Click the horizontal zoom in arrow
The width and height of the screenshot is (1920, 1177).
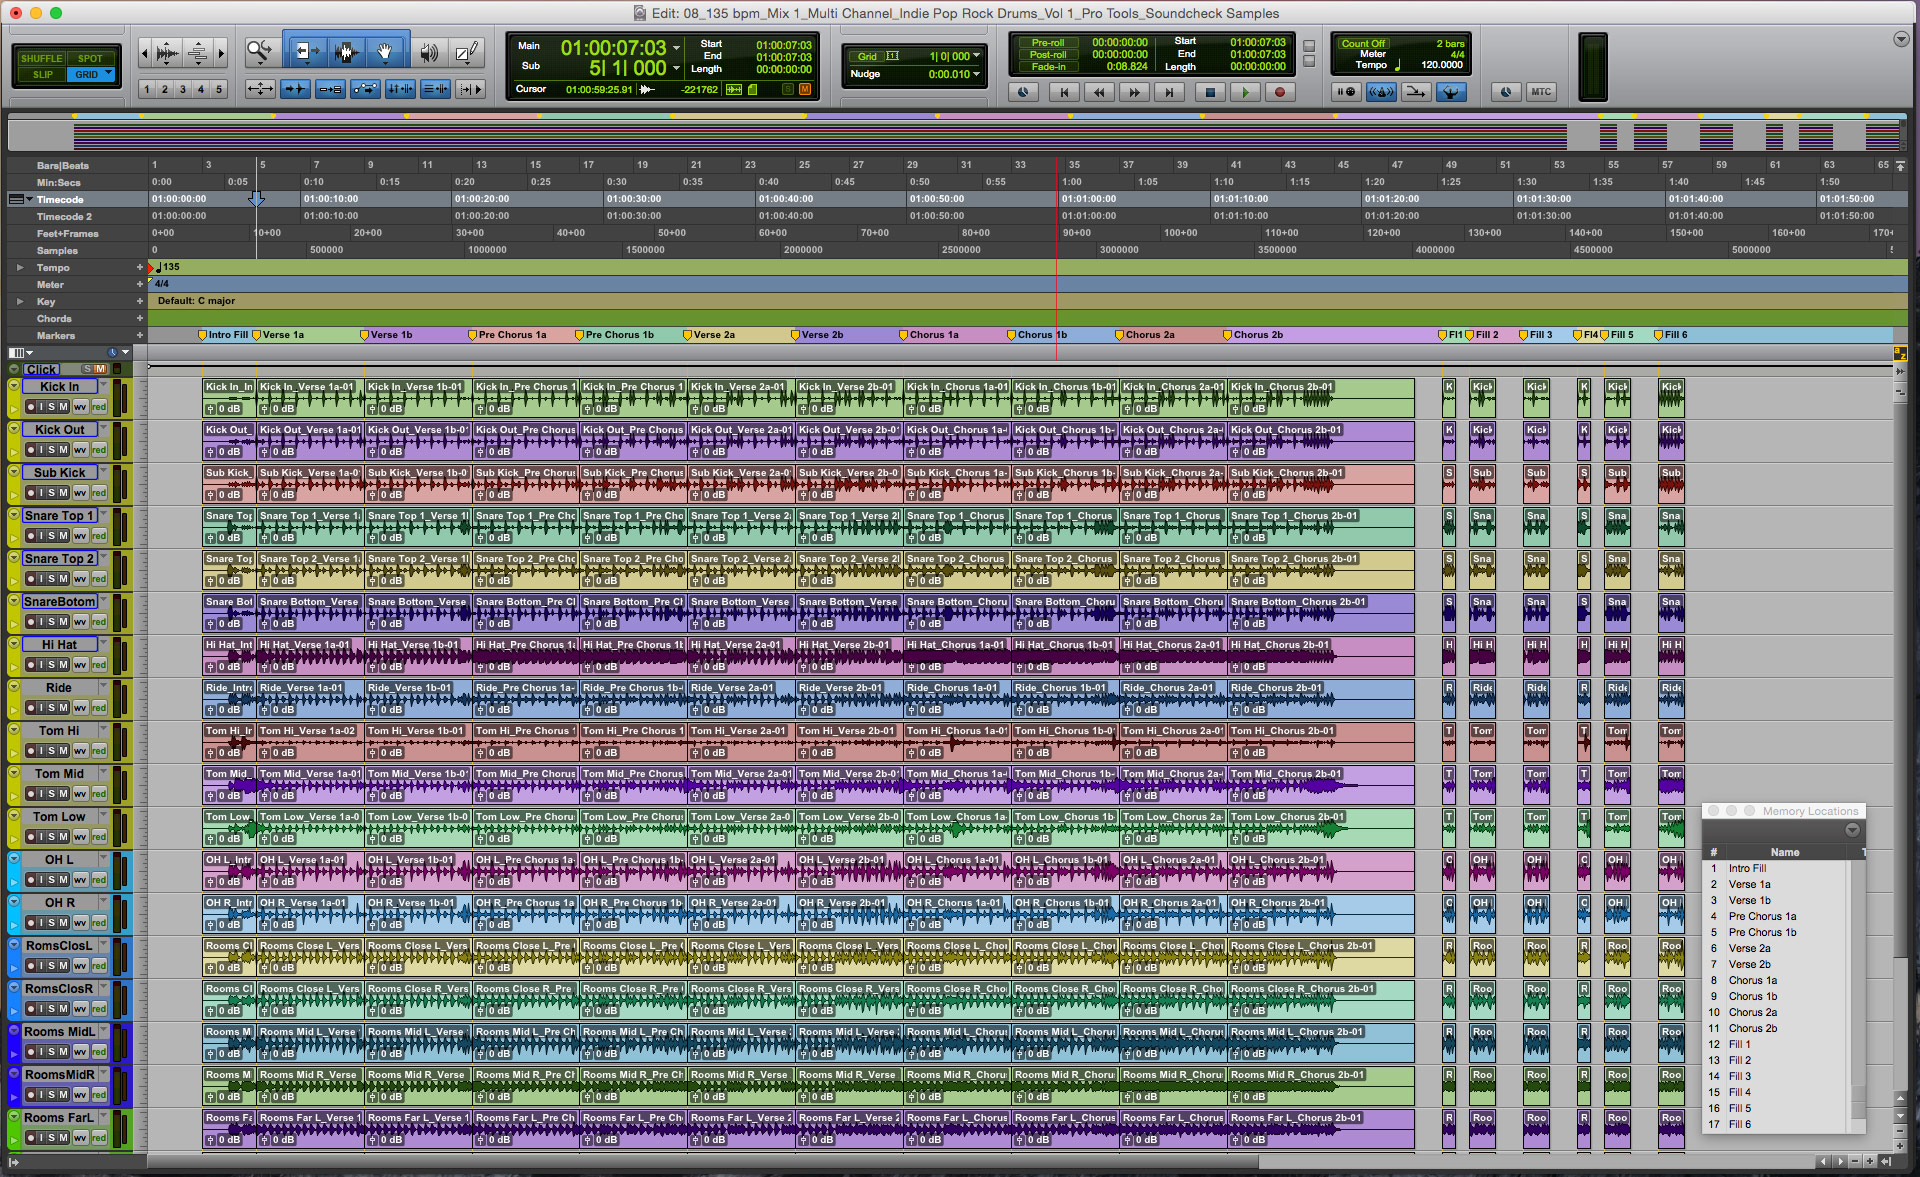(222, 53)
